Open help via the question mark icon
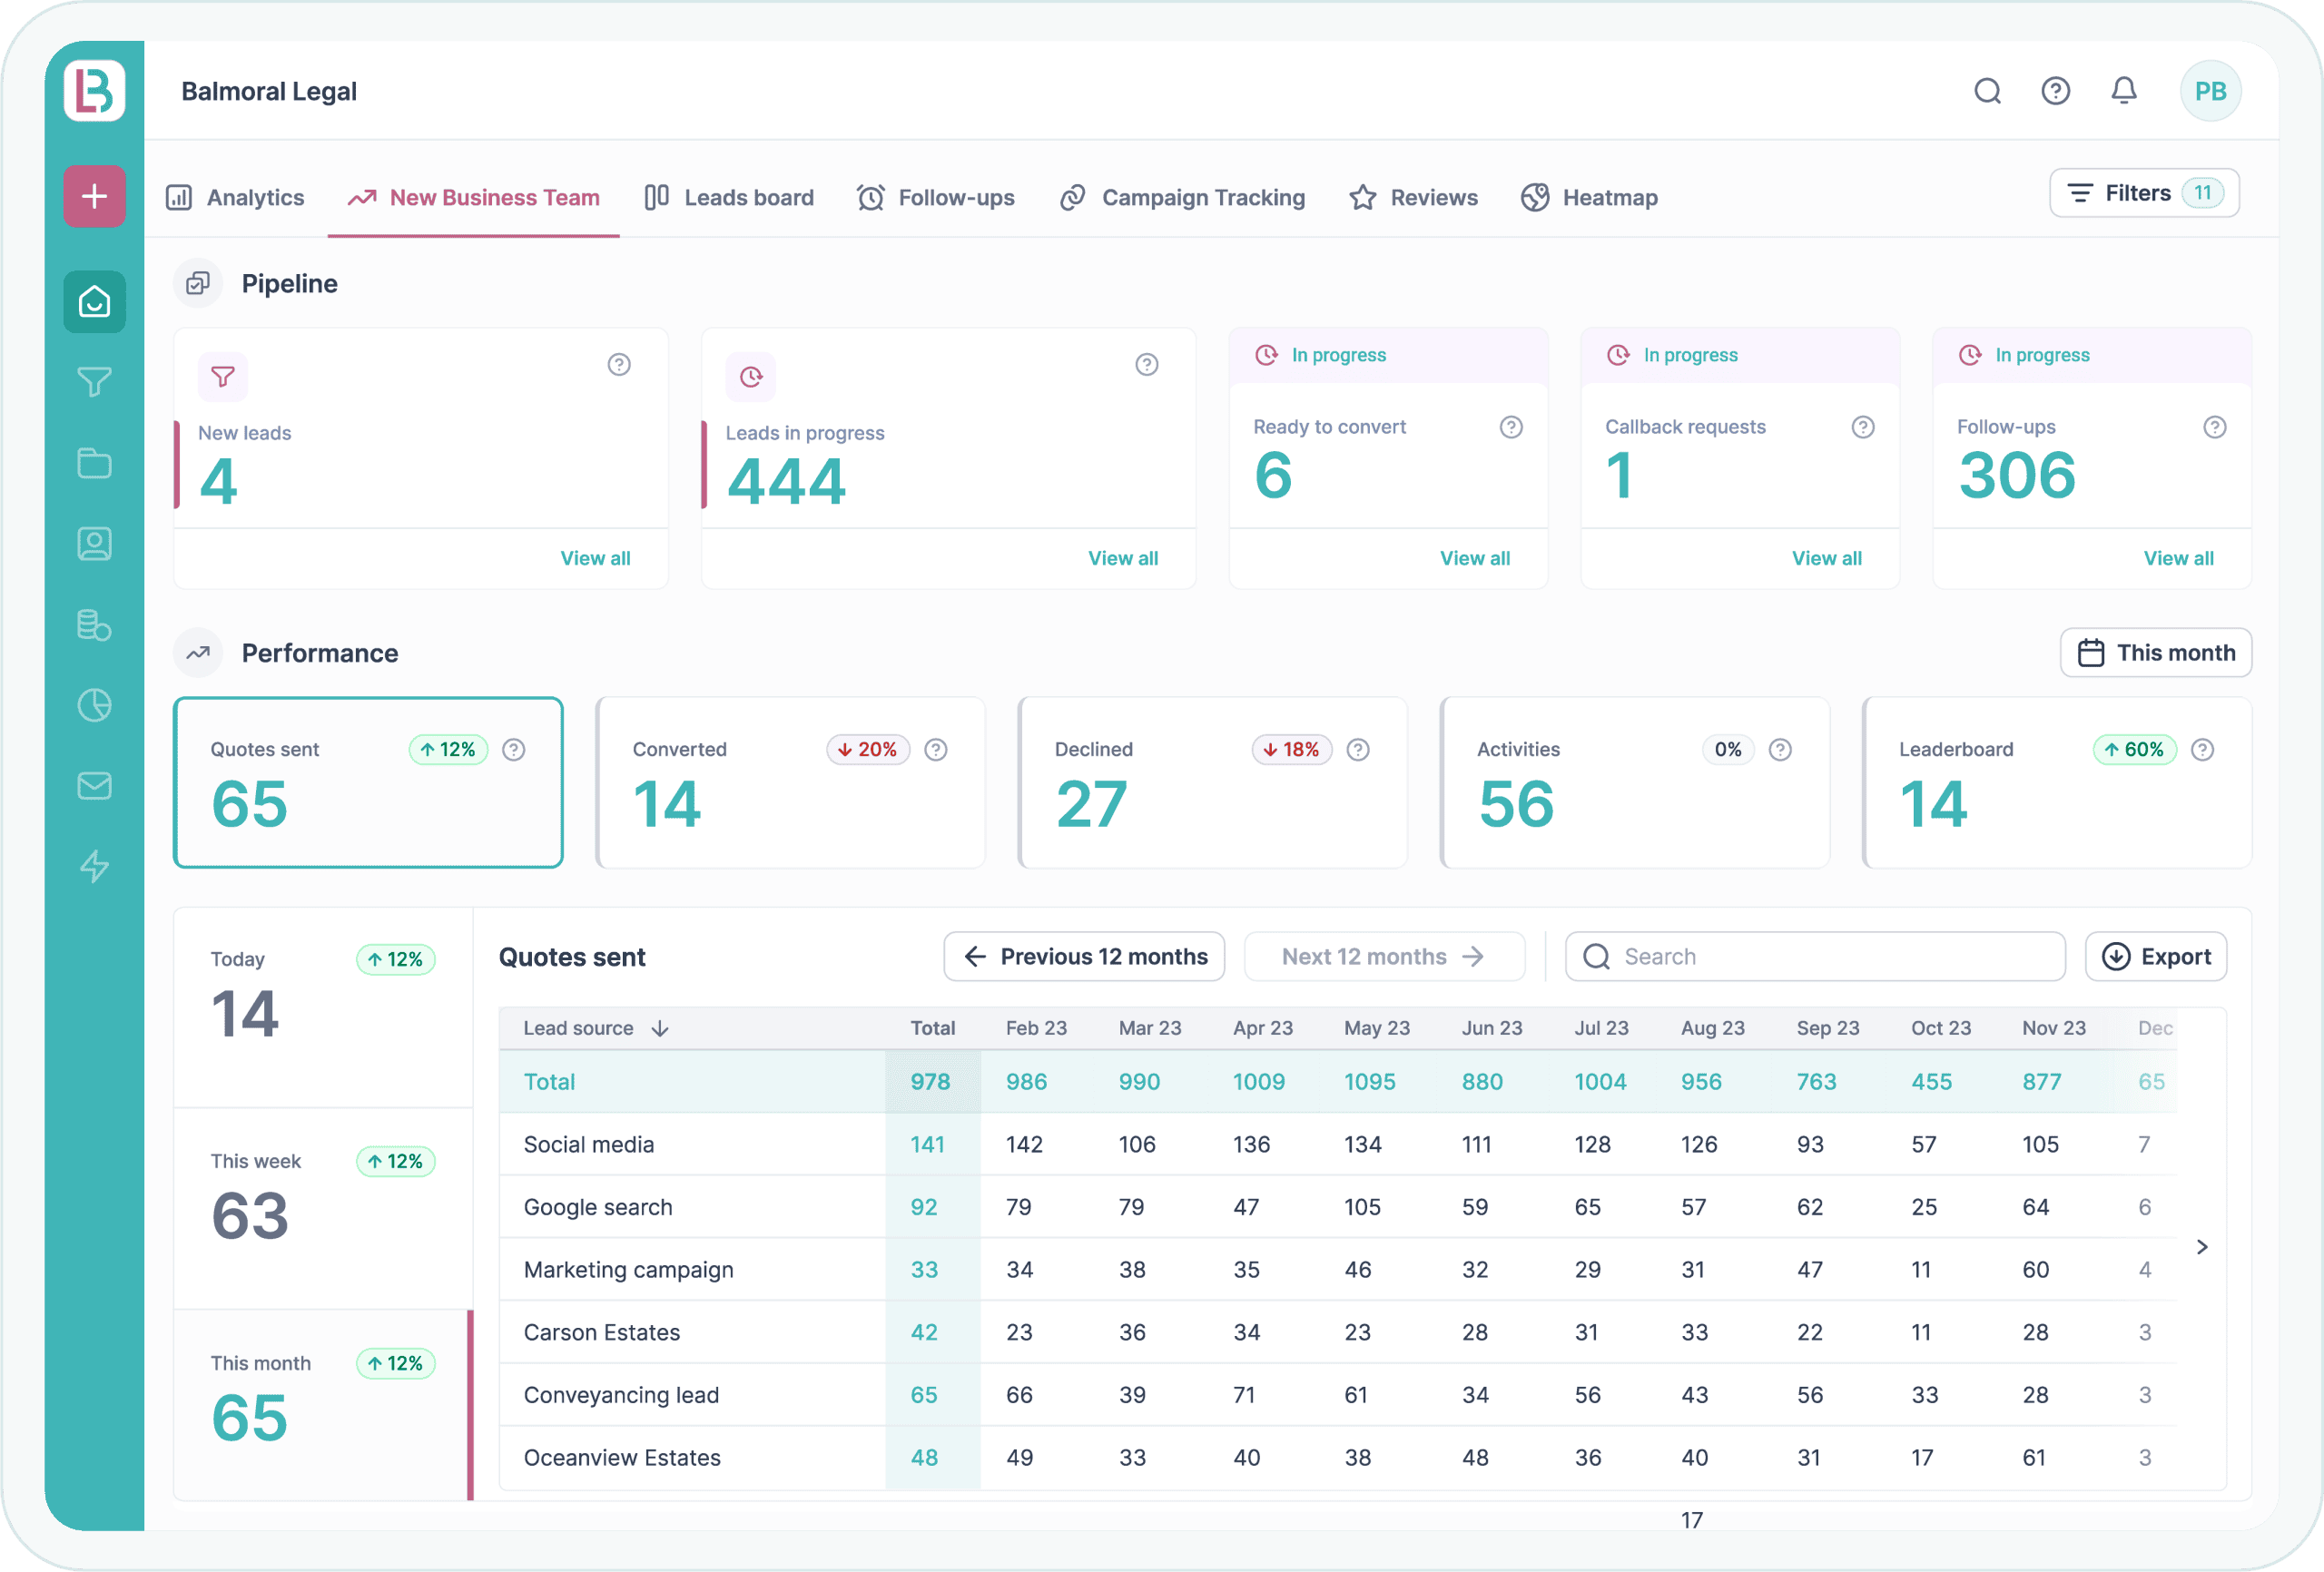This screenshot has height=1572, width=2324. point(2056,90)
